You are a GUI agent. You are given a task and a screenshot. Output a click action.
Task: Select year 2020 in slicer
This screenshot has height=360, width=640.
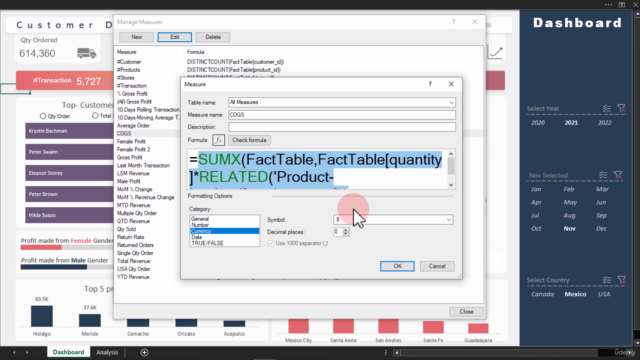click(x=538, y=122)
